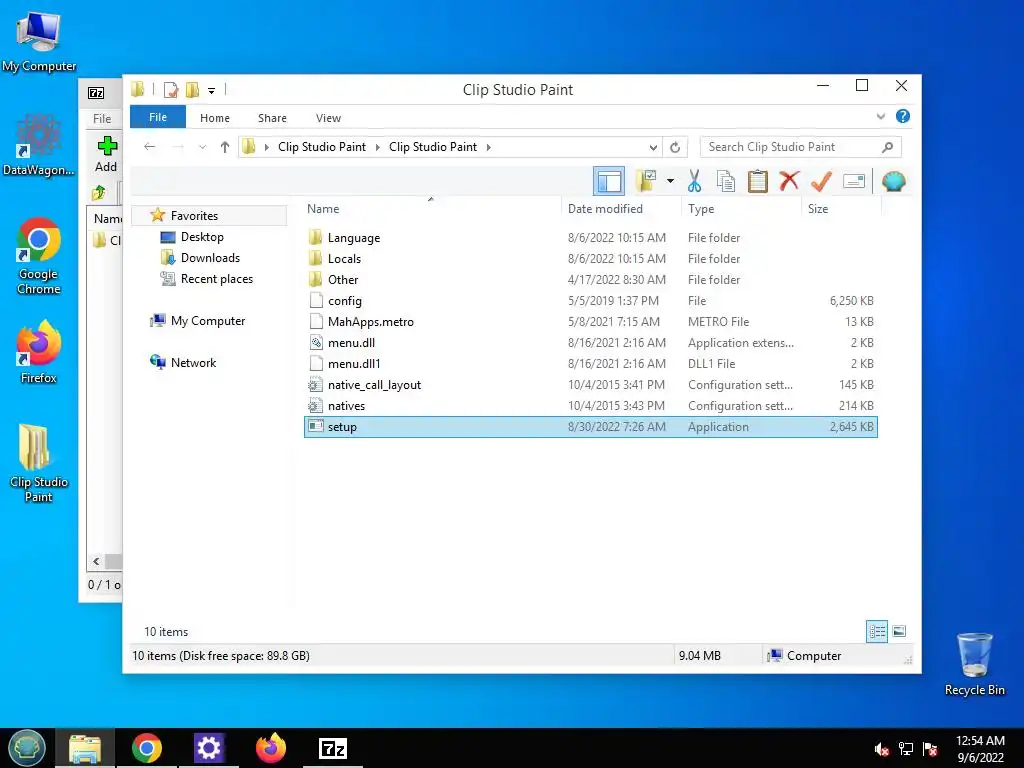Select the MahApps.metro file
The width and height of the screenshot is (1024, 768).
point(590,321)
